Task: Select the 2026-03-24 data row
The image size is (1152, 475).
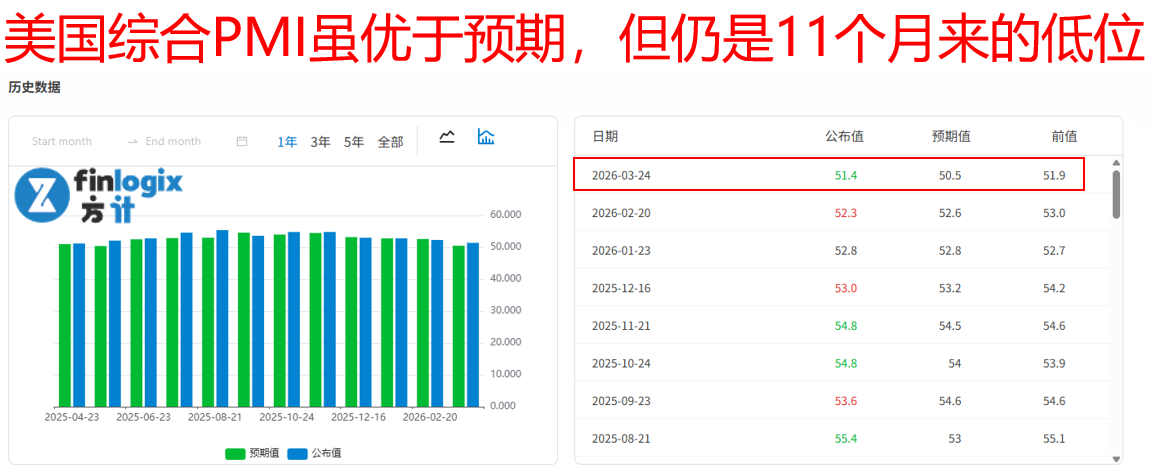Action: coord(828,175)
